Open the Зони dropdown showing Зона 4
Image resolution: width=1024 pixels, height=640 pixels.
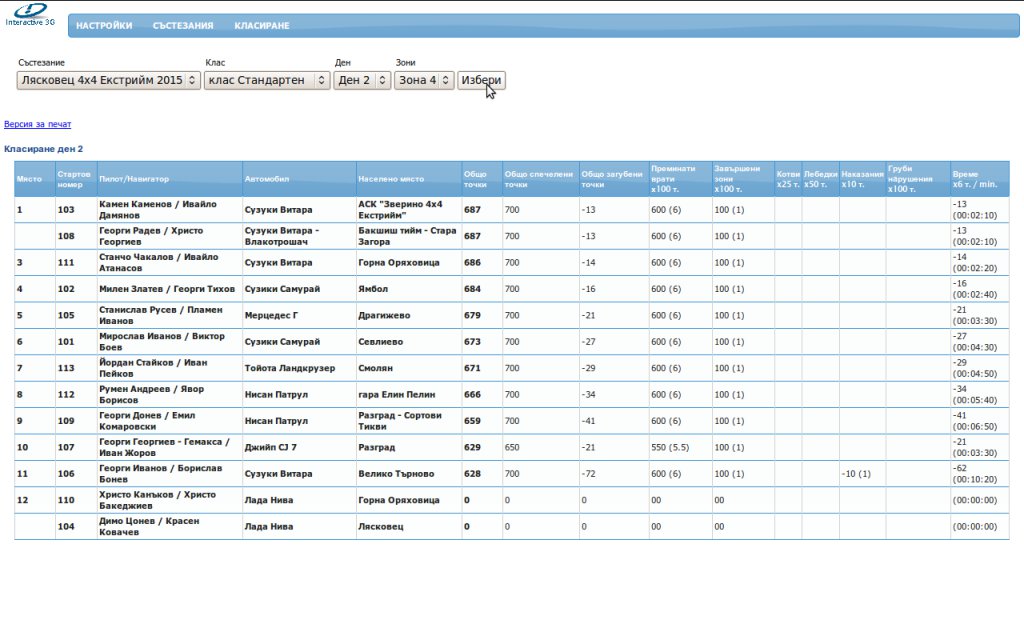(x=424, y=80)
